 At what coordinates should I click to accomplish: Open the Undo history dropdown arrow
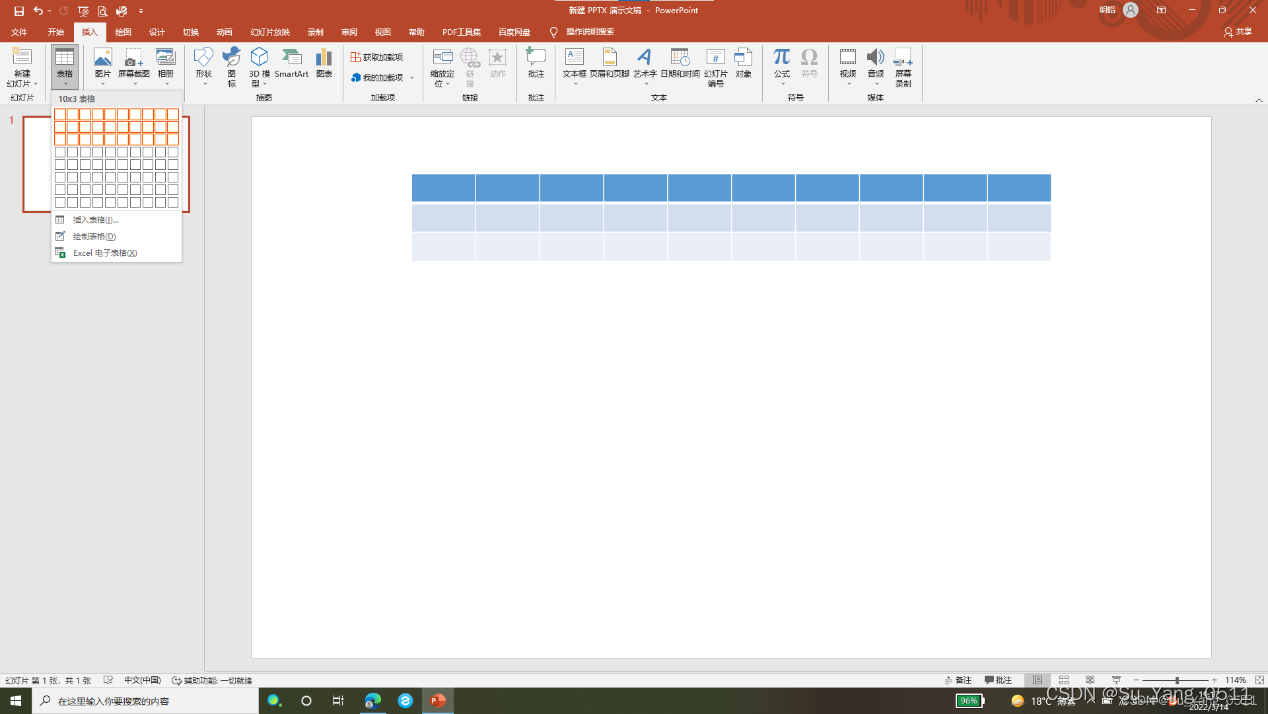tap(50, 10)
